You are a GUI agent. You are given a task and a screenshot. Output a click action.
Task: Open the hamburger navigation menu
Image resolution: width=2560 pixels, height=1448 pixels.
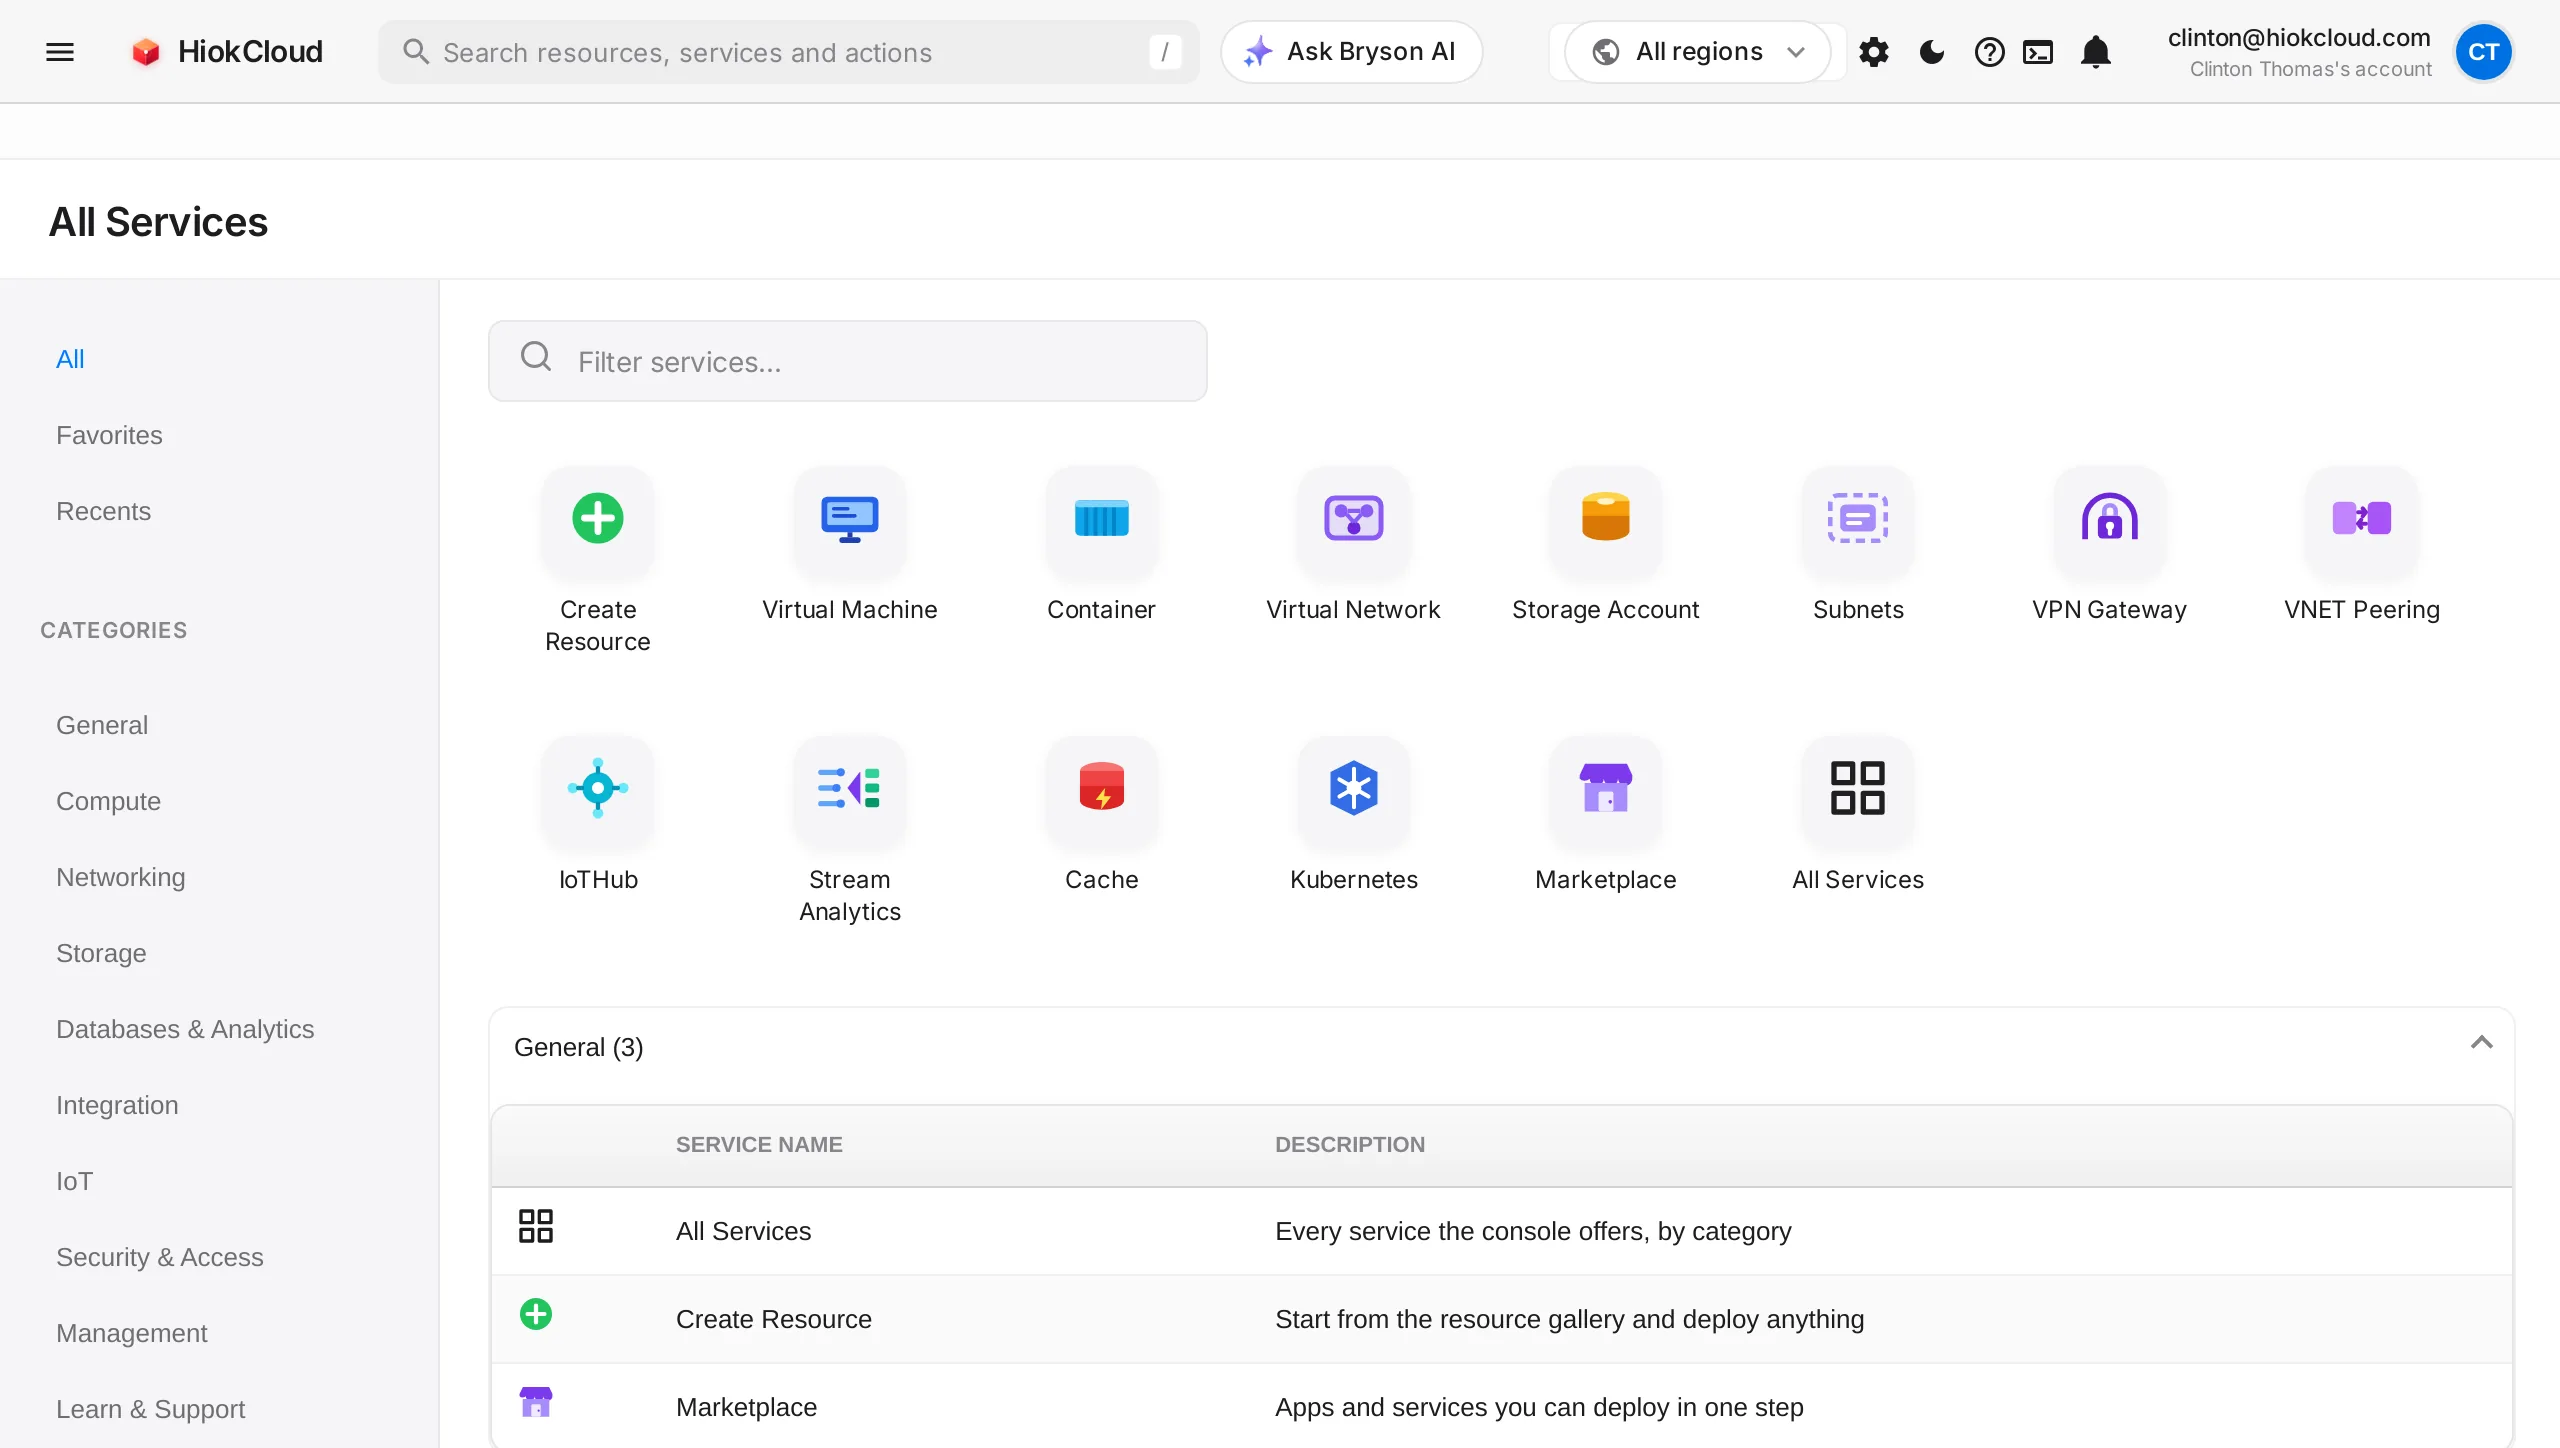60,52
